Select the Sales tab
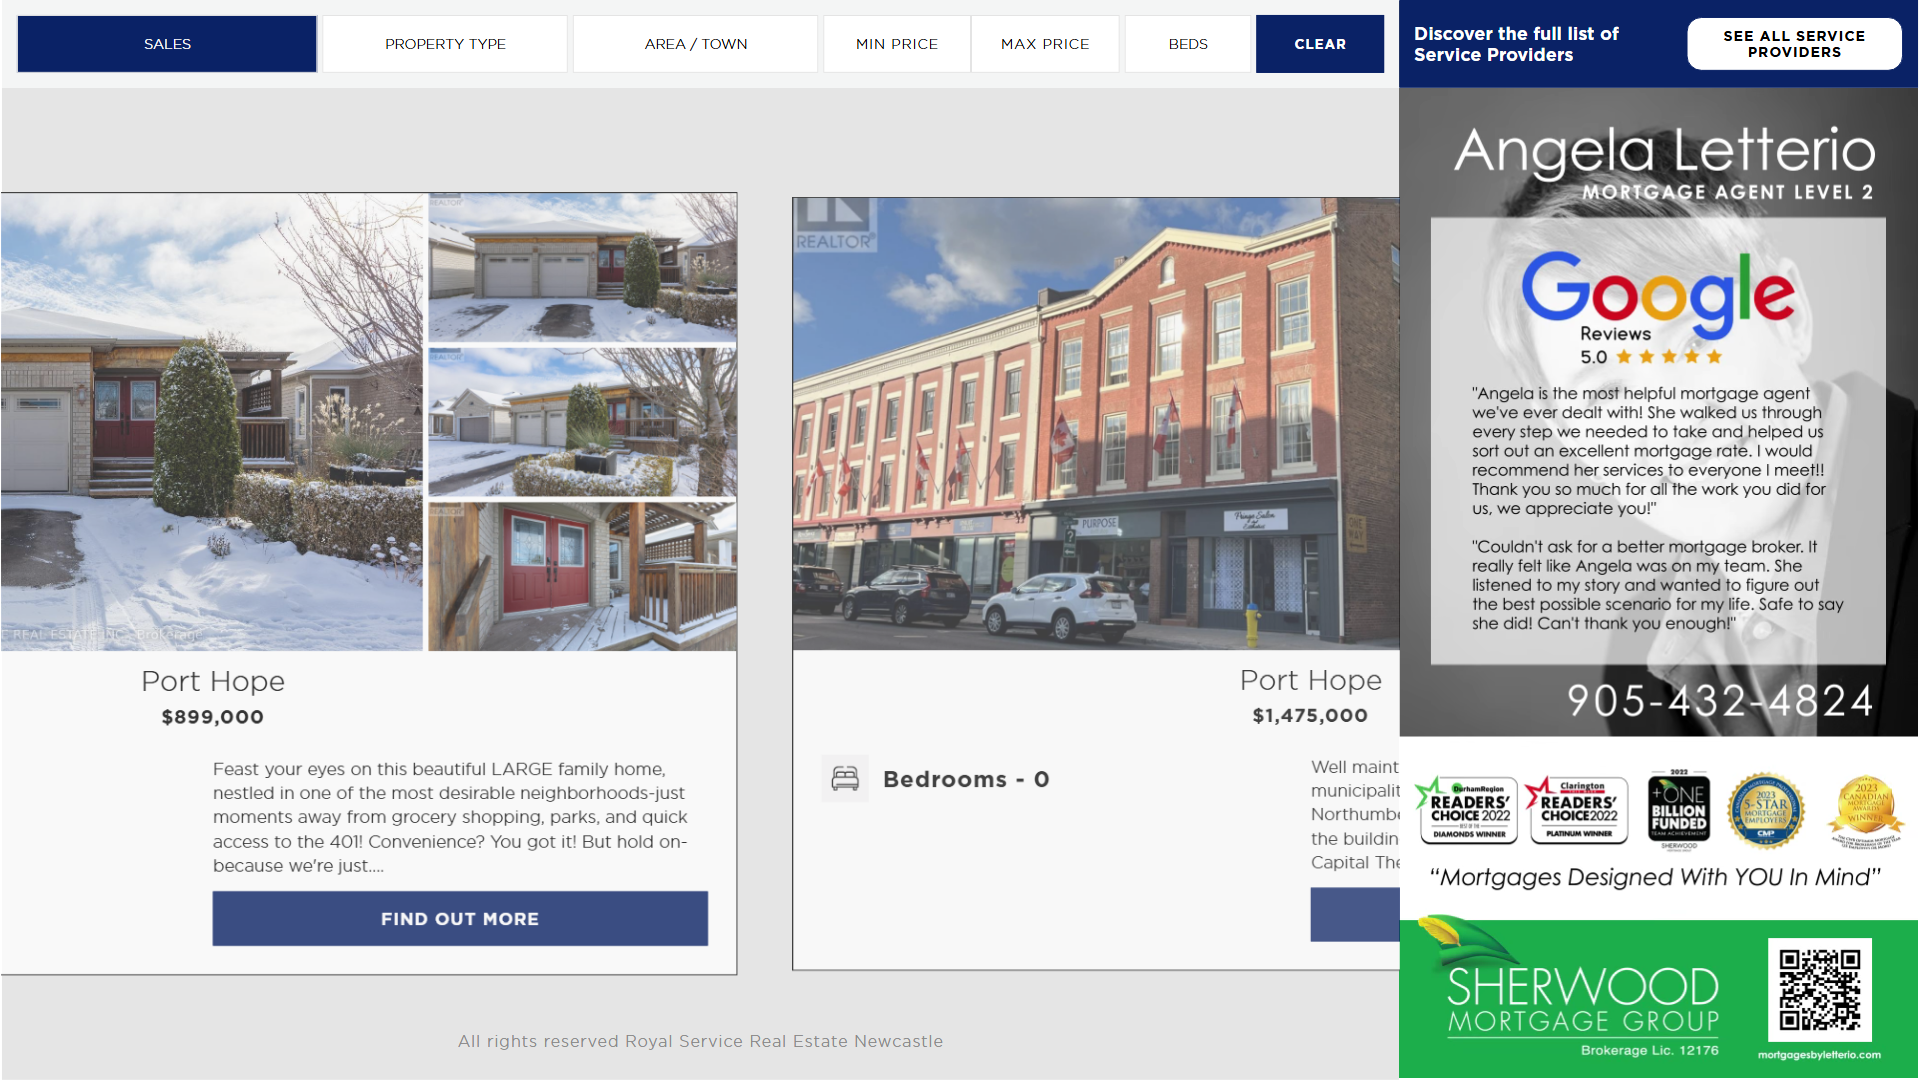Image resolution: width=1920 pixels, height=1080 pixels. point(167,44)
